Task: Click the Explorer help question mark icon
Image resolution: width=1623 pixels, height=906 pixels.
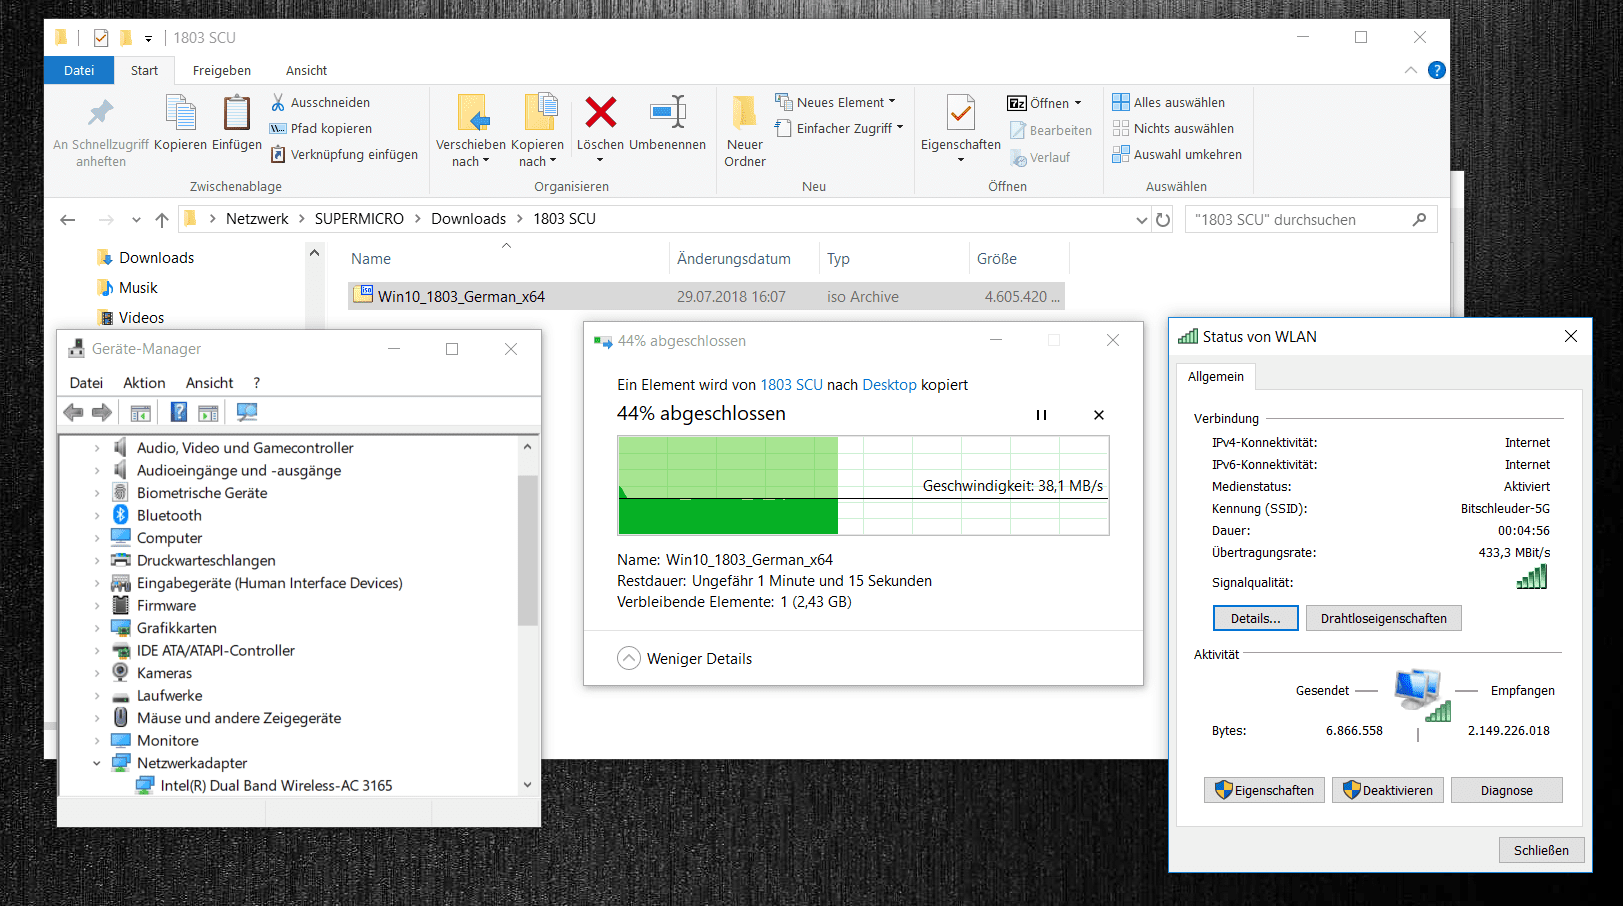Action: [1437, 70]
